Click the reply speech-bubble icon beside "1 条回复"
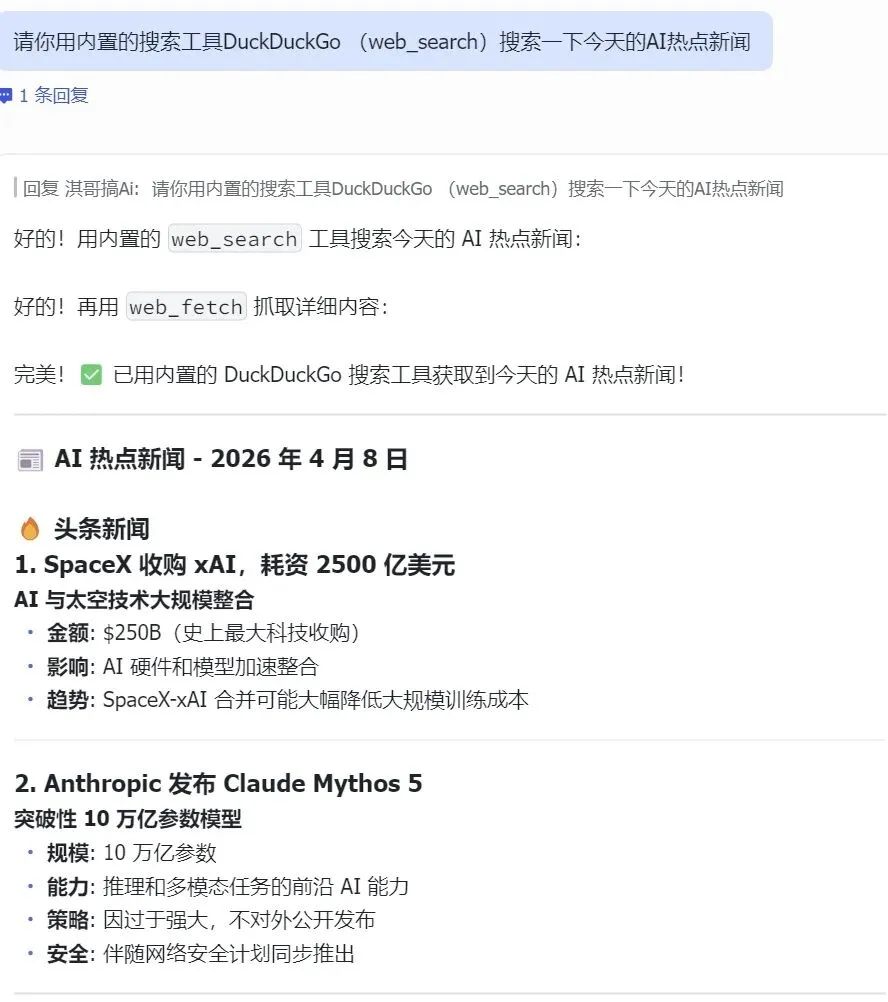Image resolution: width=888 pixels, height=1002 pixels. point(6,96)
